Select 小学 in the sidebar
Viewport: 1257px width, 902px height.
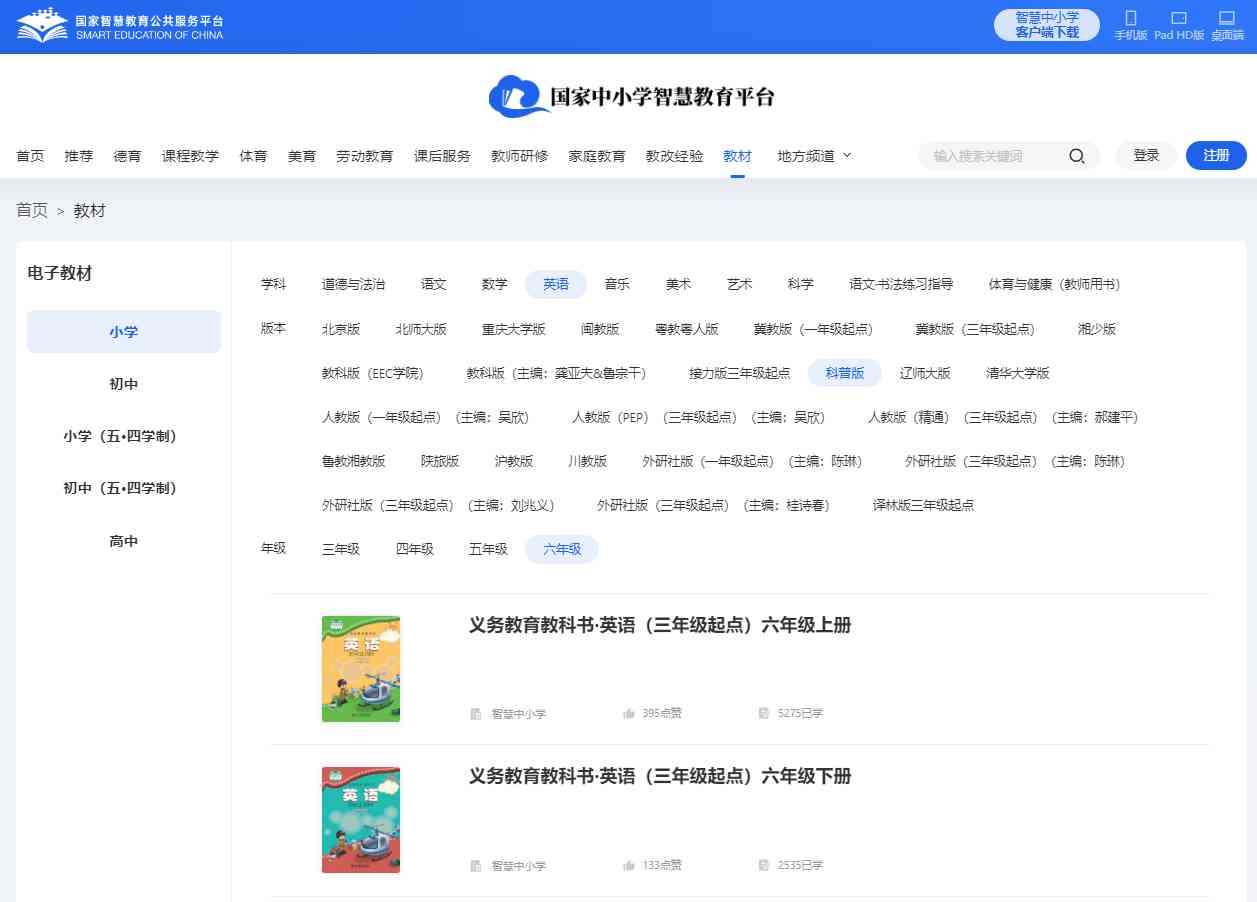(x=124, y=331)
